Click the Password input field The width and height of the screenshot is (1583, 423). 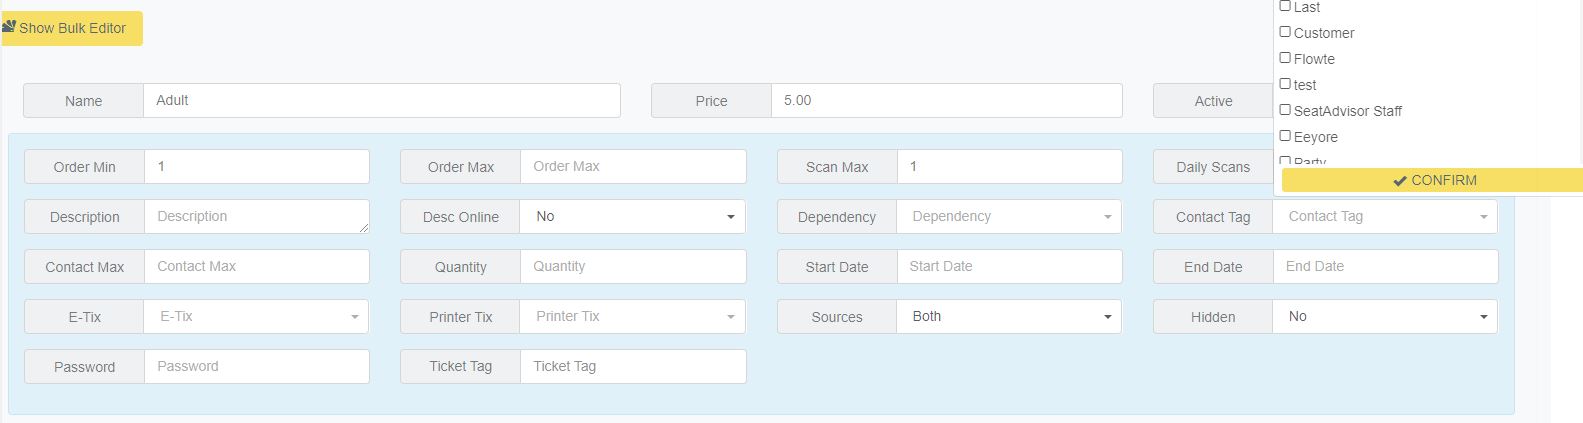point(256,367)
